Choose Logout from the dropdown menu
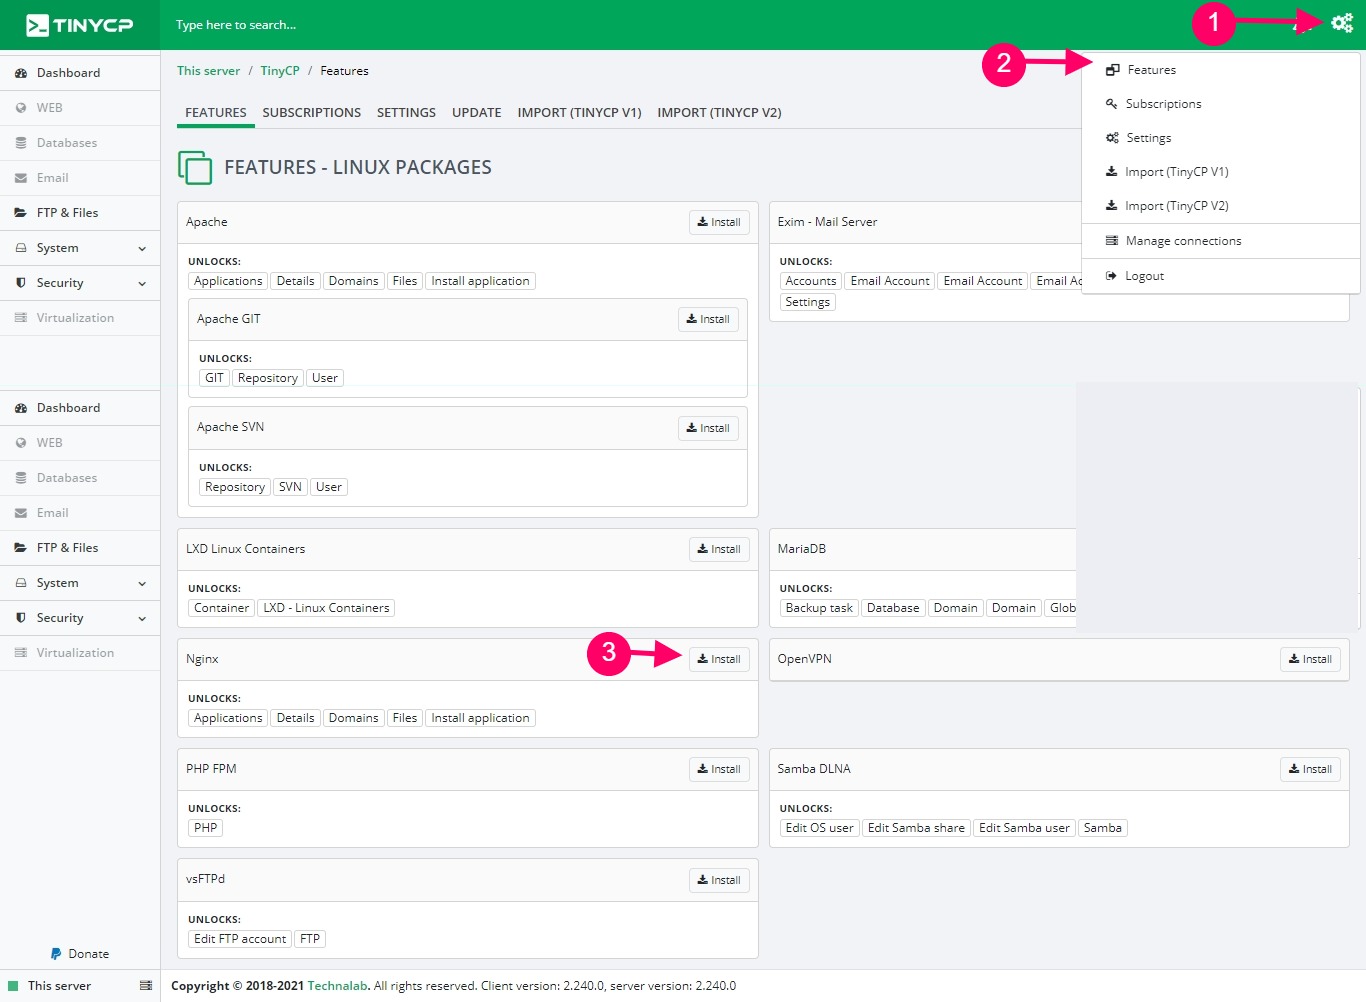This screenshot has height=1002, width=1366. (x=1142, y=275)
